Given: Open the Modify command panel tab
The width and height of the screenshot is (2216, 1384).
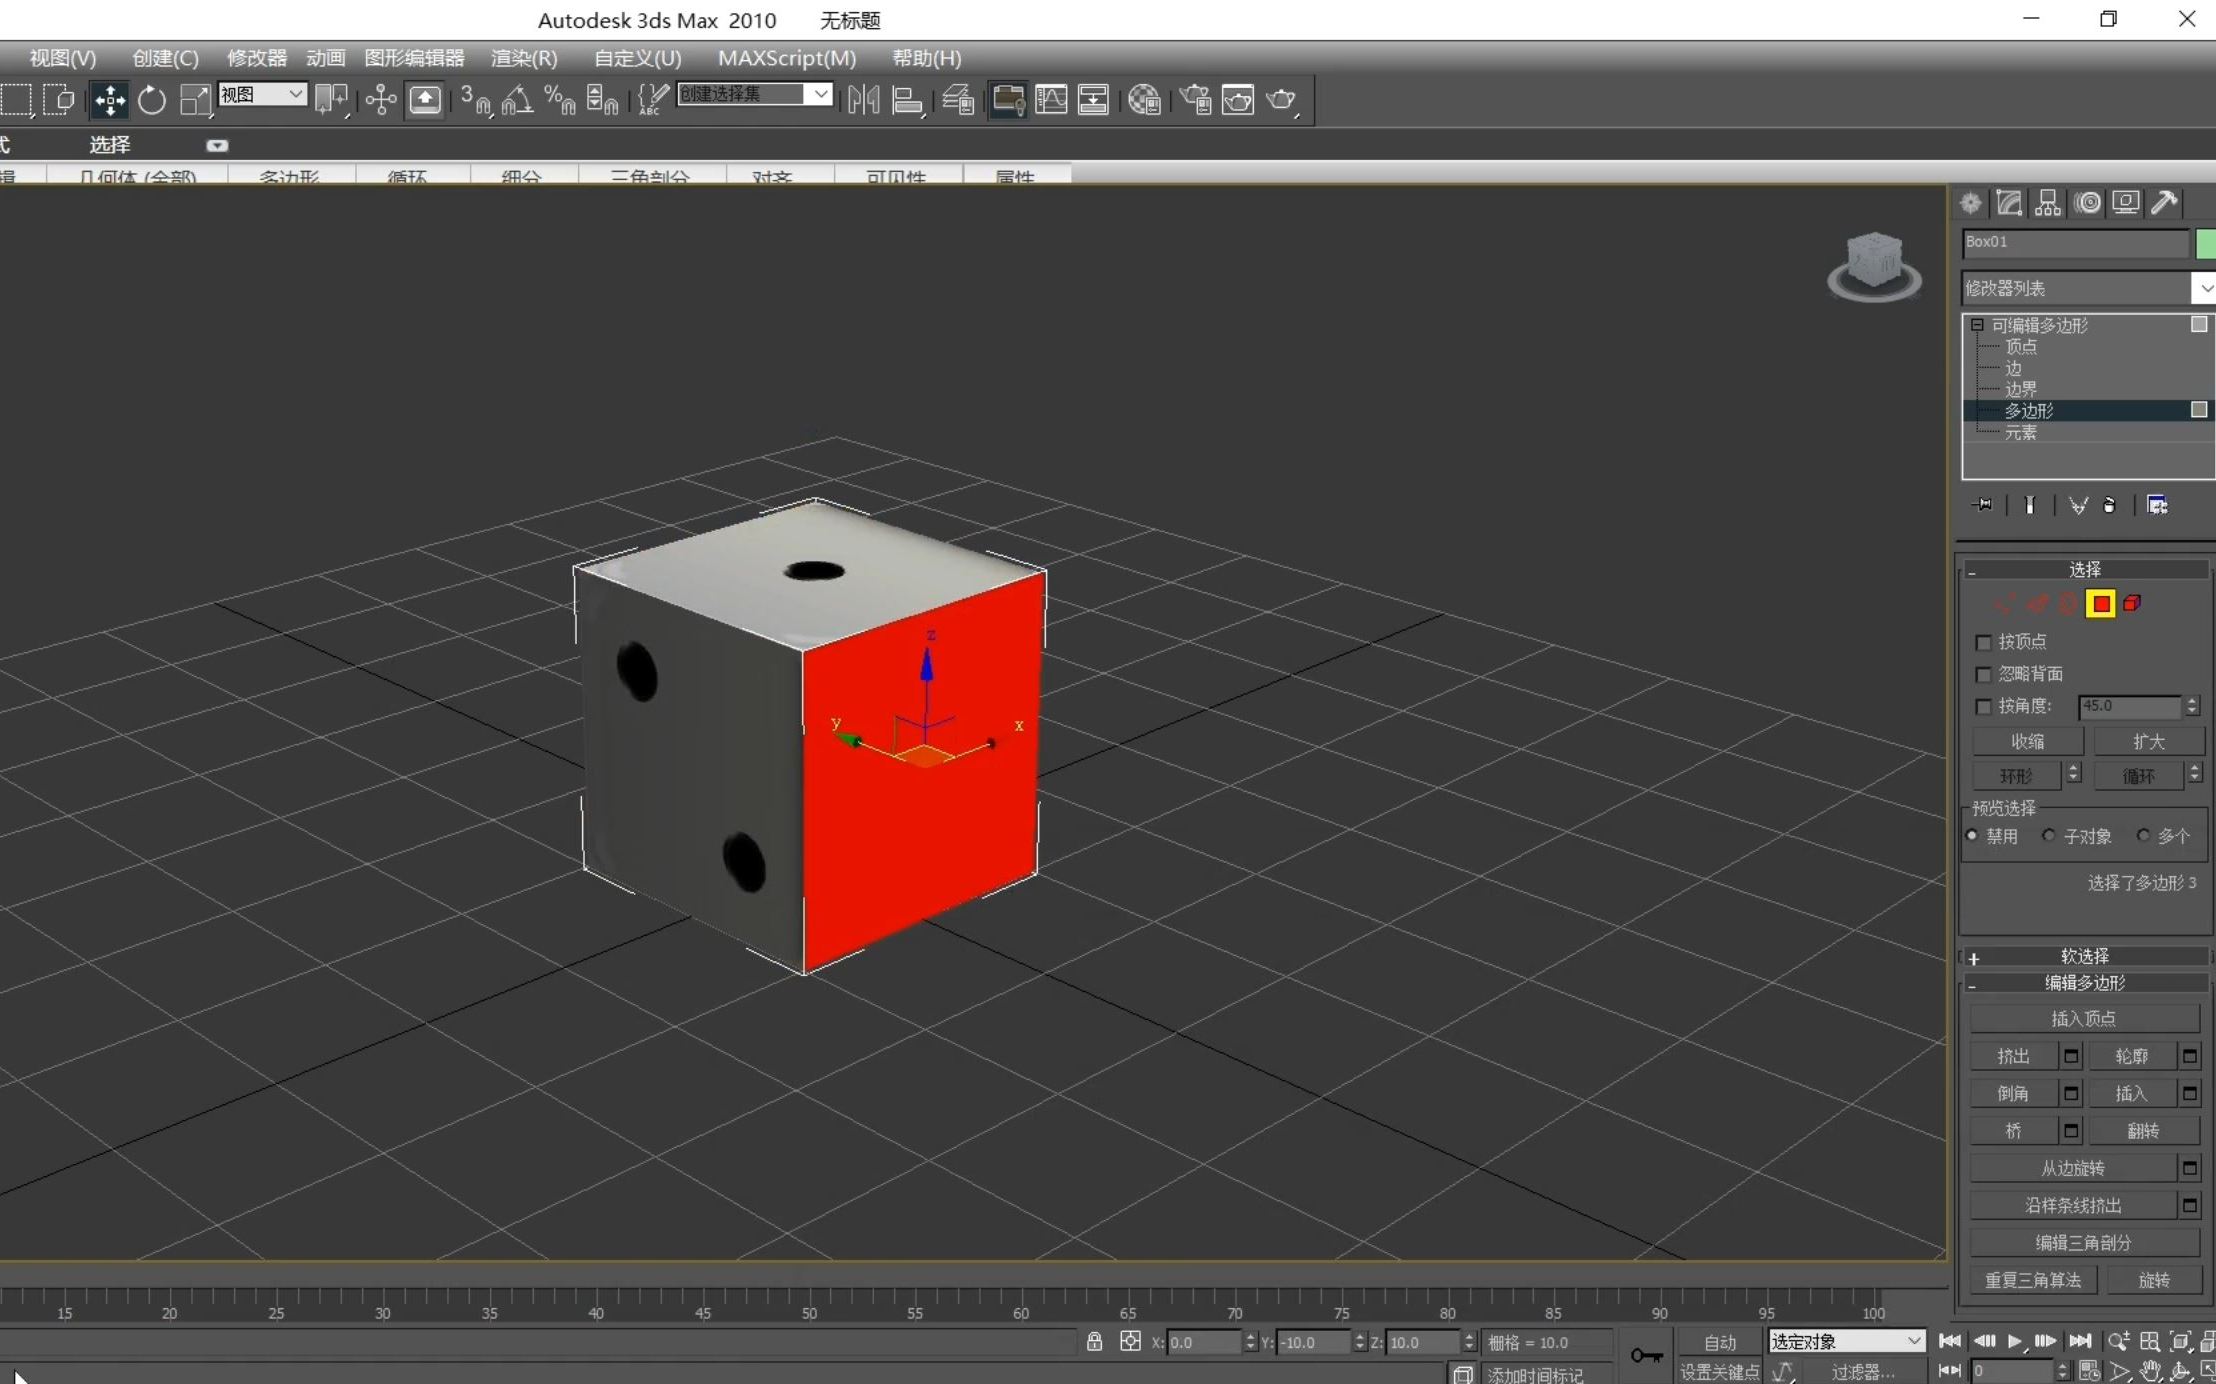Looking at the screenshot, I should [x=2009, y=203].
